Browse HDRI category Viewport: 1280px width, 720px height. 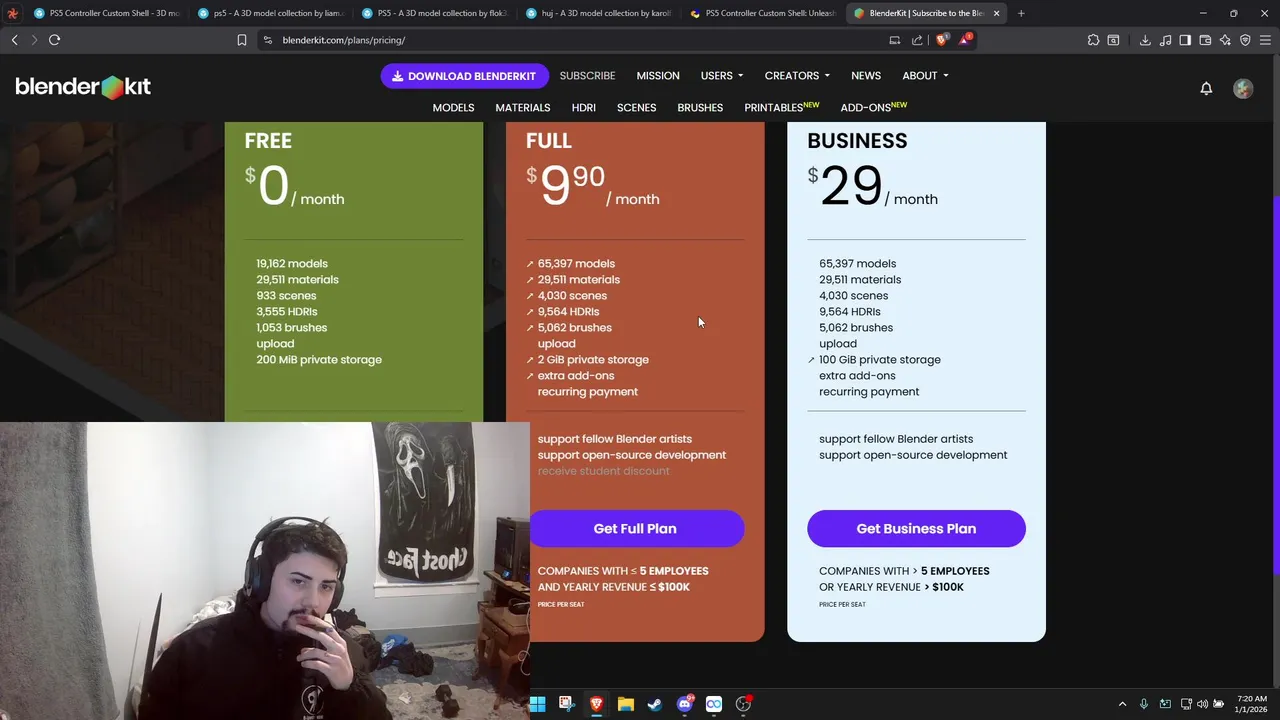[584, 108]
